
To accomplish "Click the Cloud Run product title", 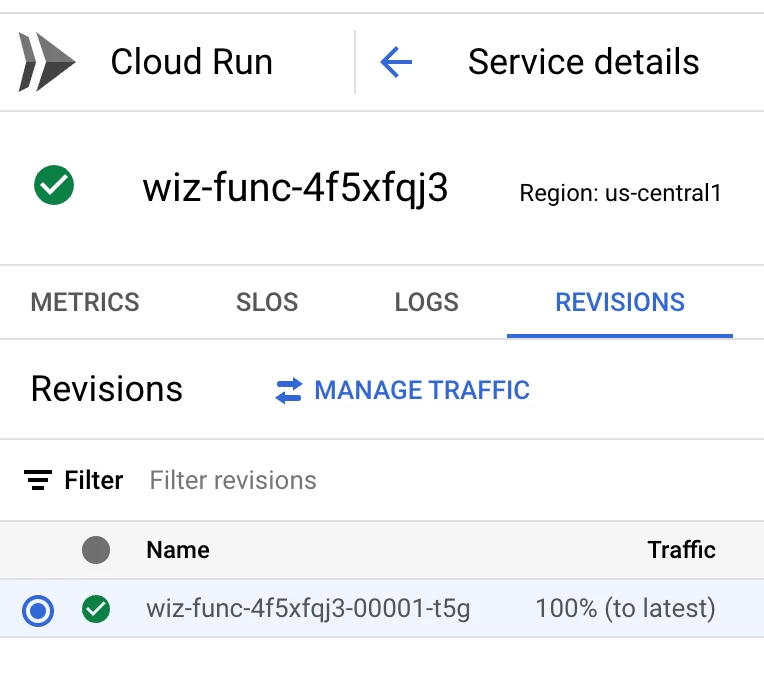I will 192,62.
